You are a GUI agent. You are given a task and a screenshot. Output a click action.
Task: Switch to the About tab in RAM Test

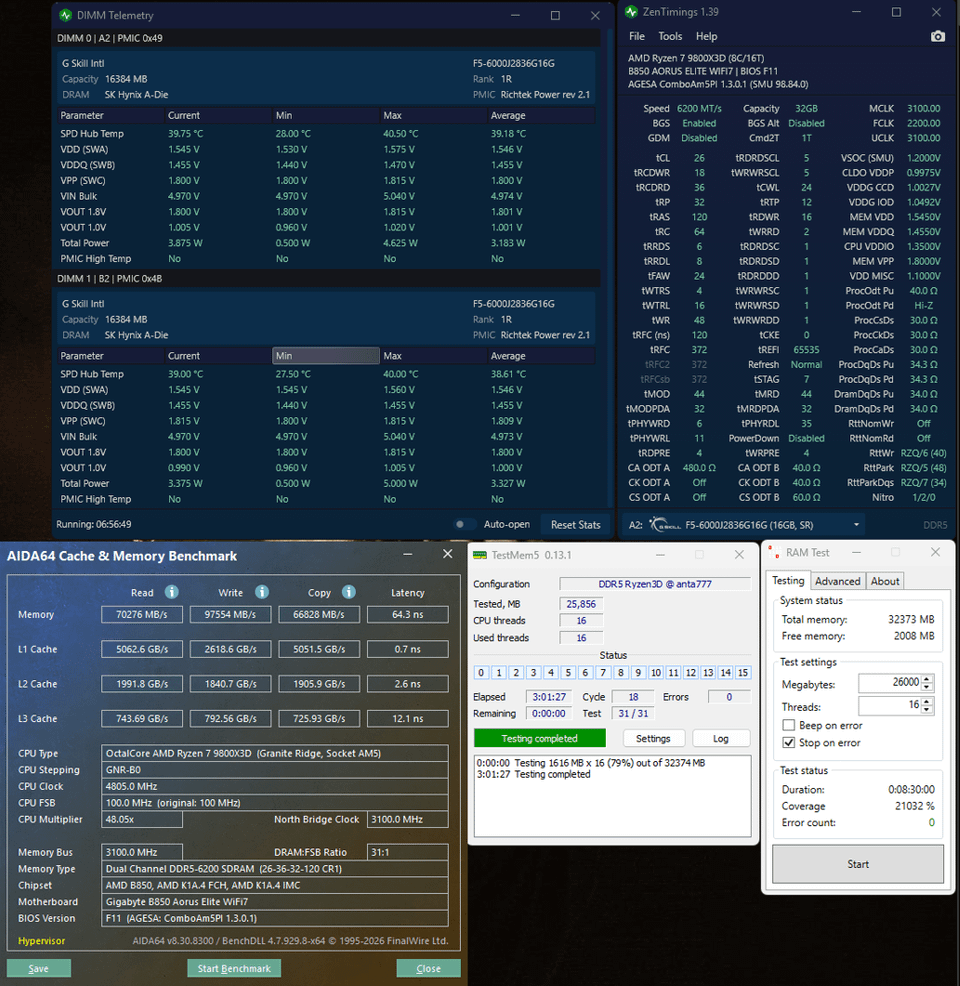(x=885, y=582)
